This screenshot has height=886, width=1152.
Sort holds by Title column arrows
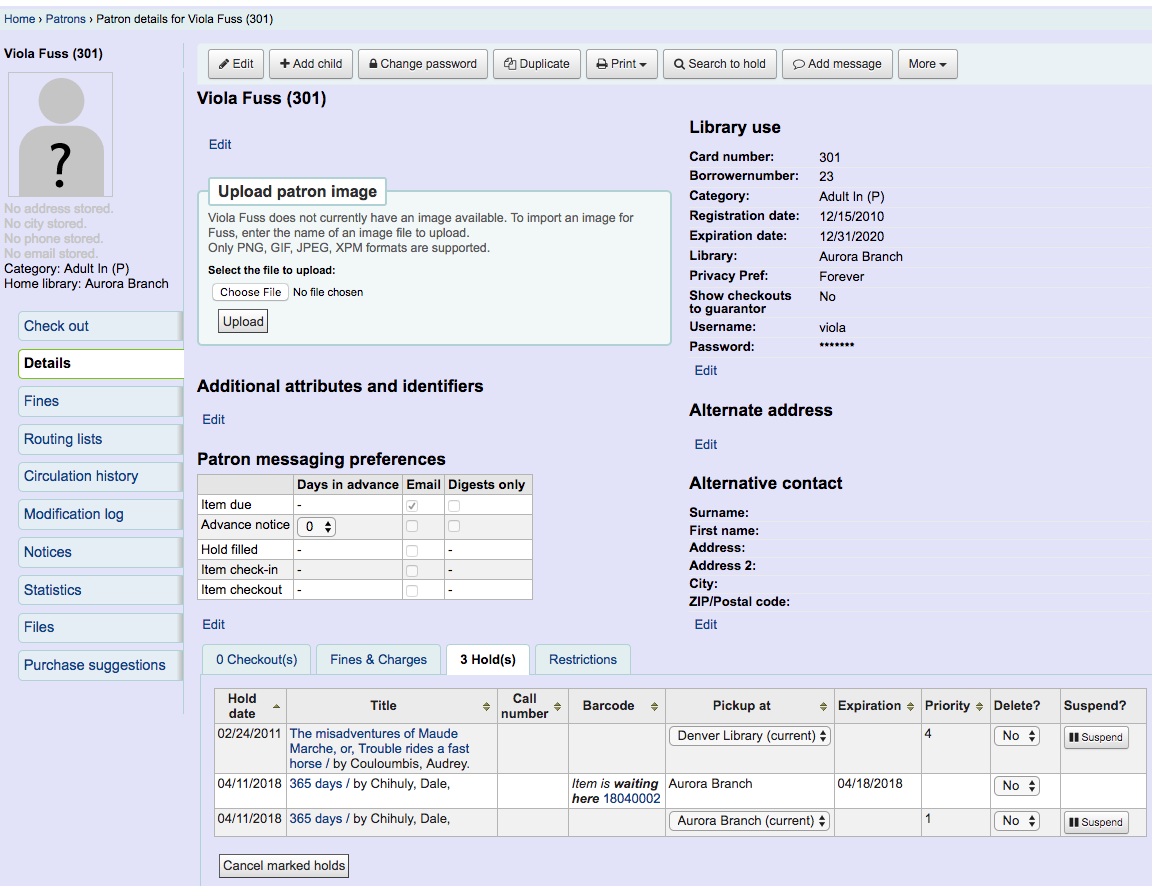[486, 706]
